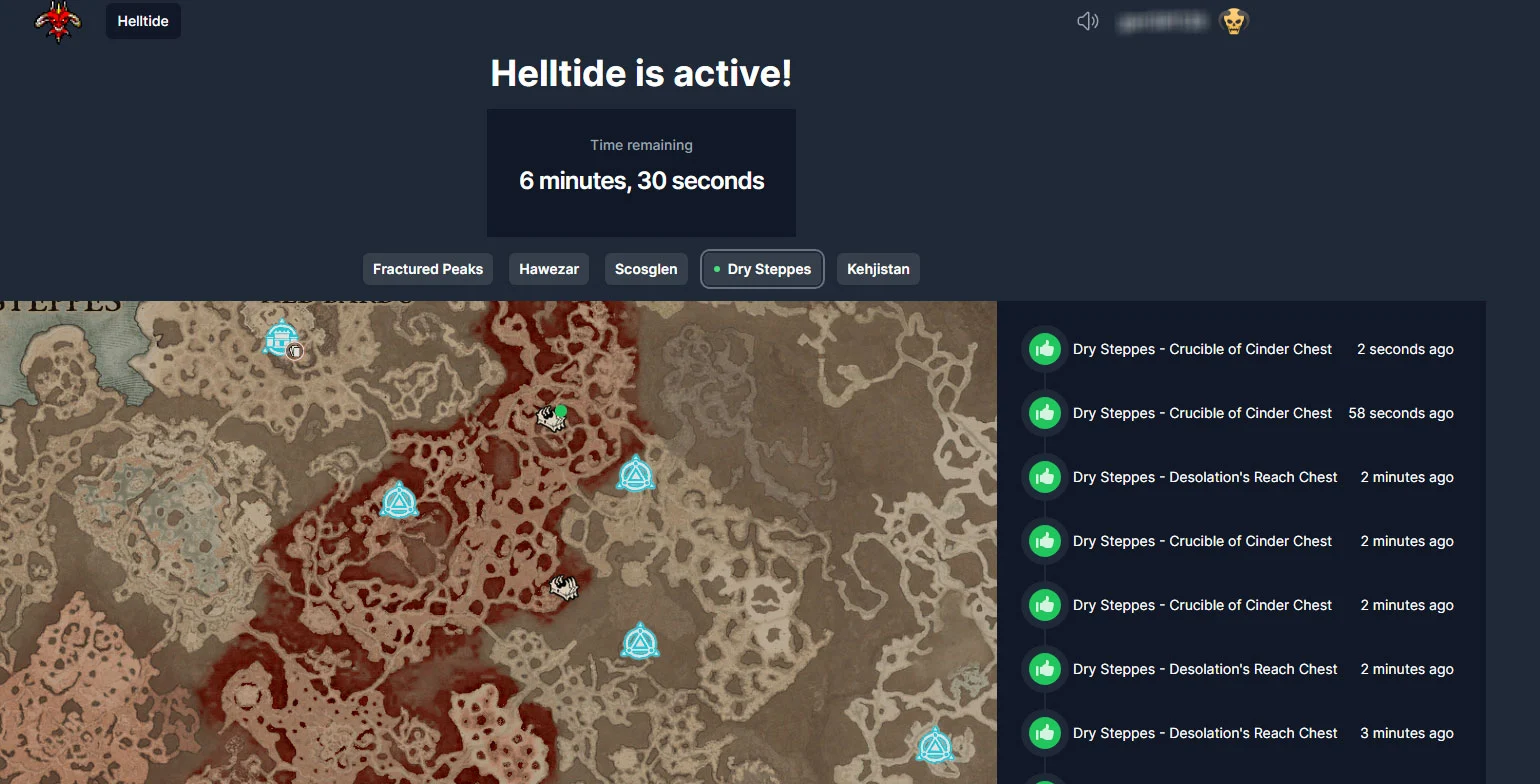The image size is (1540, 784).
Task: Switch to the Hawezar map
Action: coord(549,269)
